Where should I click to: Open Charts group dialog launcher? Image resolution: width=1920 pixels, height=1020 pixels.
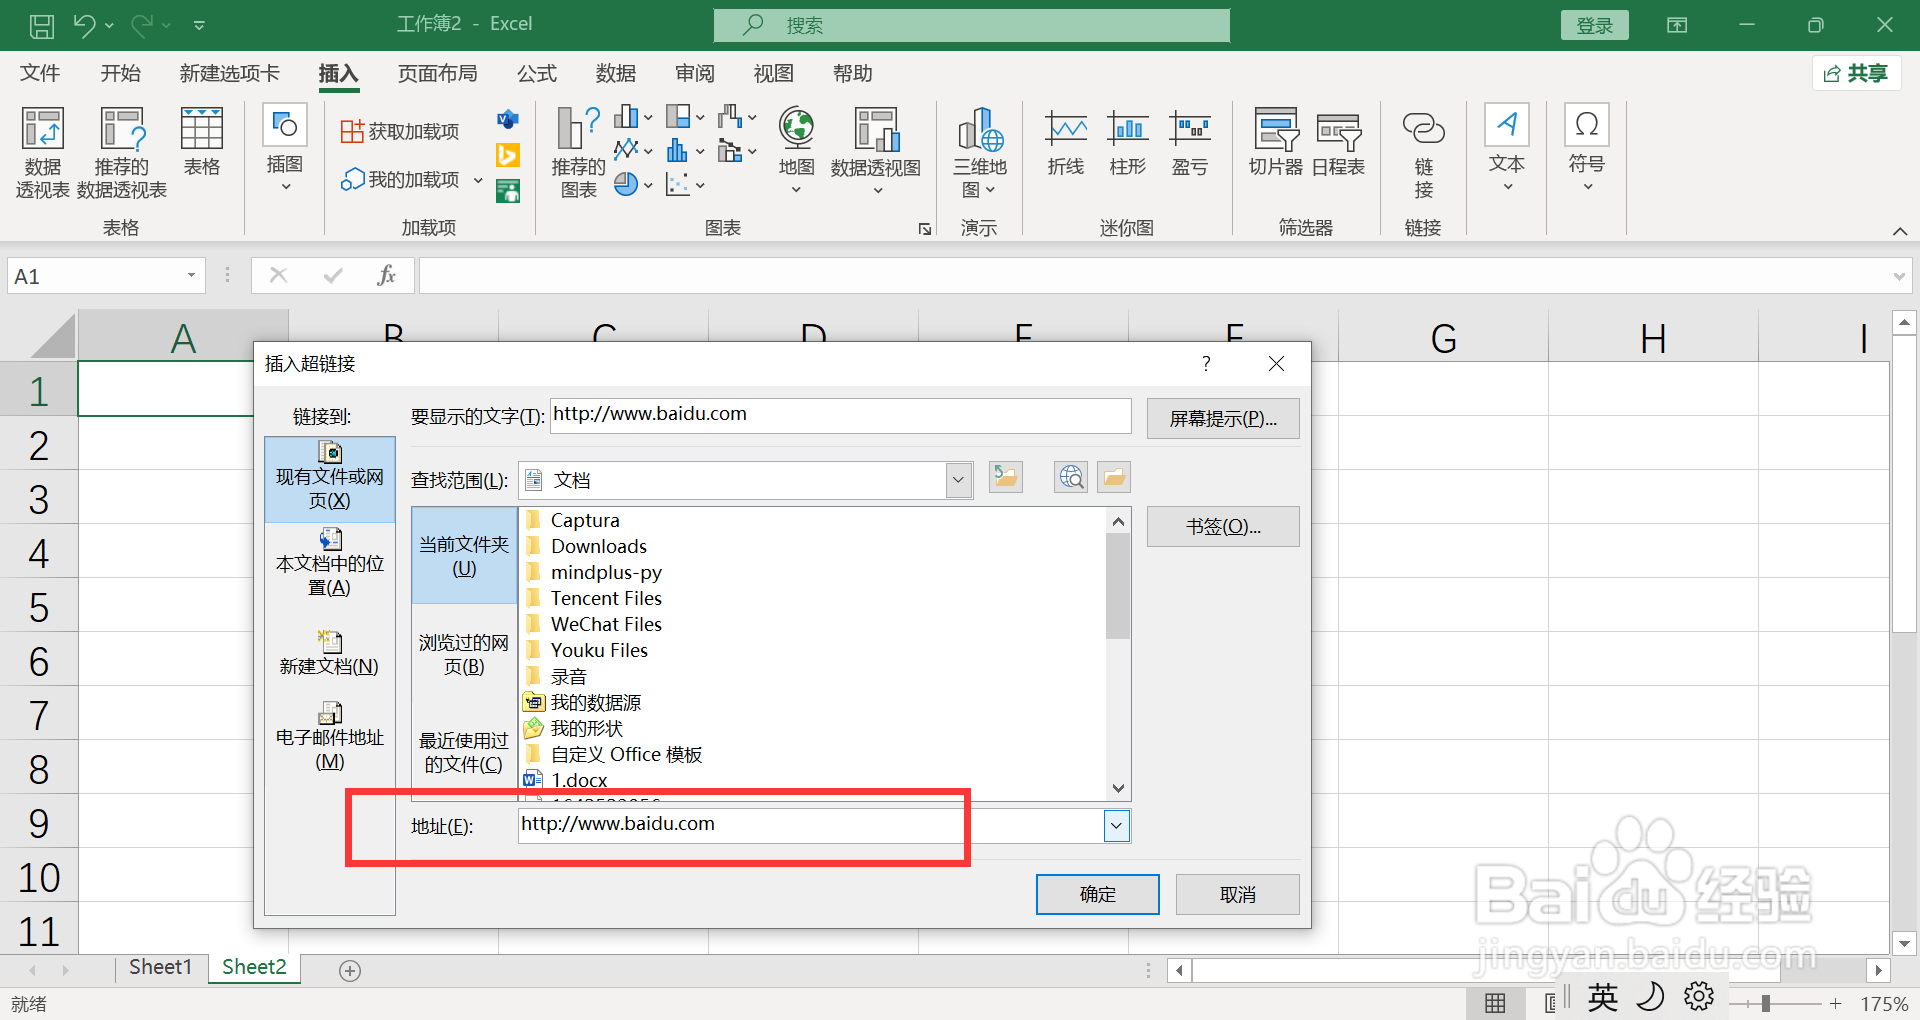click(x=925, y=229)
